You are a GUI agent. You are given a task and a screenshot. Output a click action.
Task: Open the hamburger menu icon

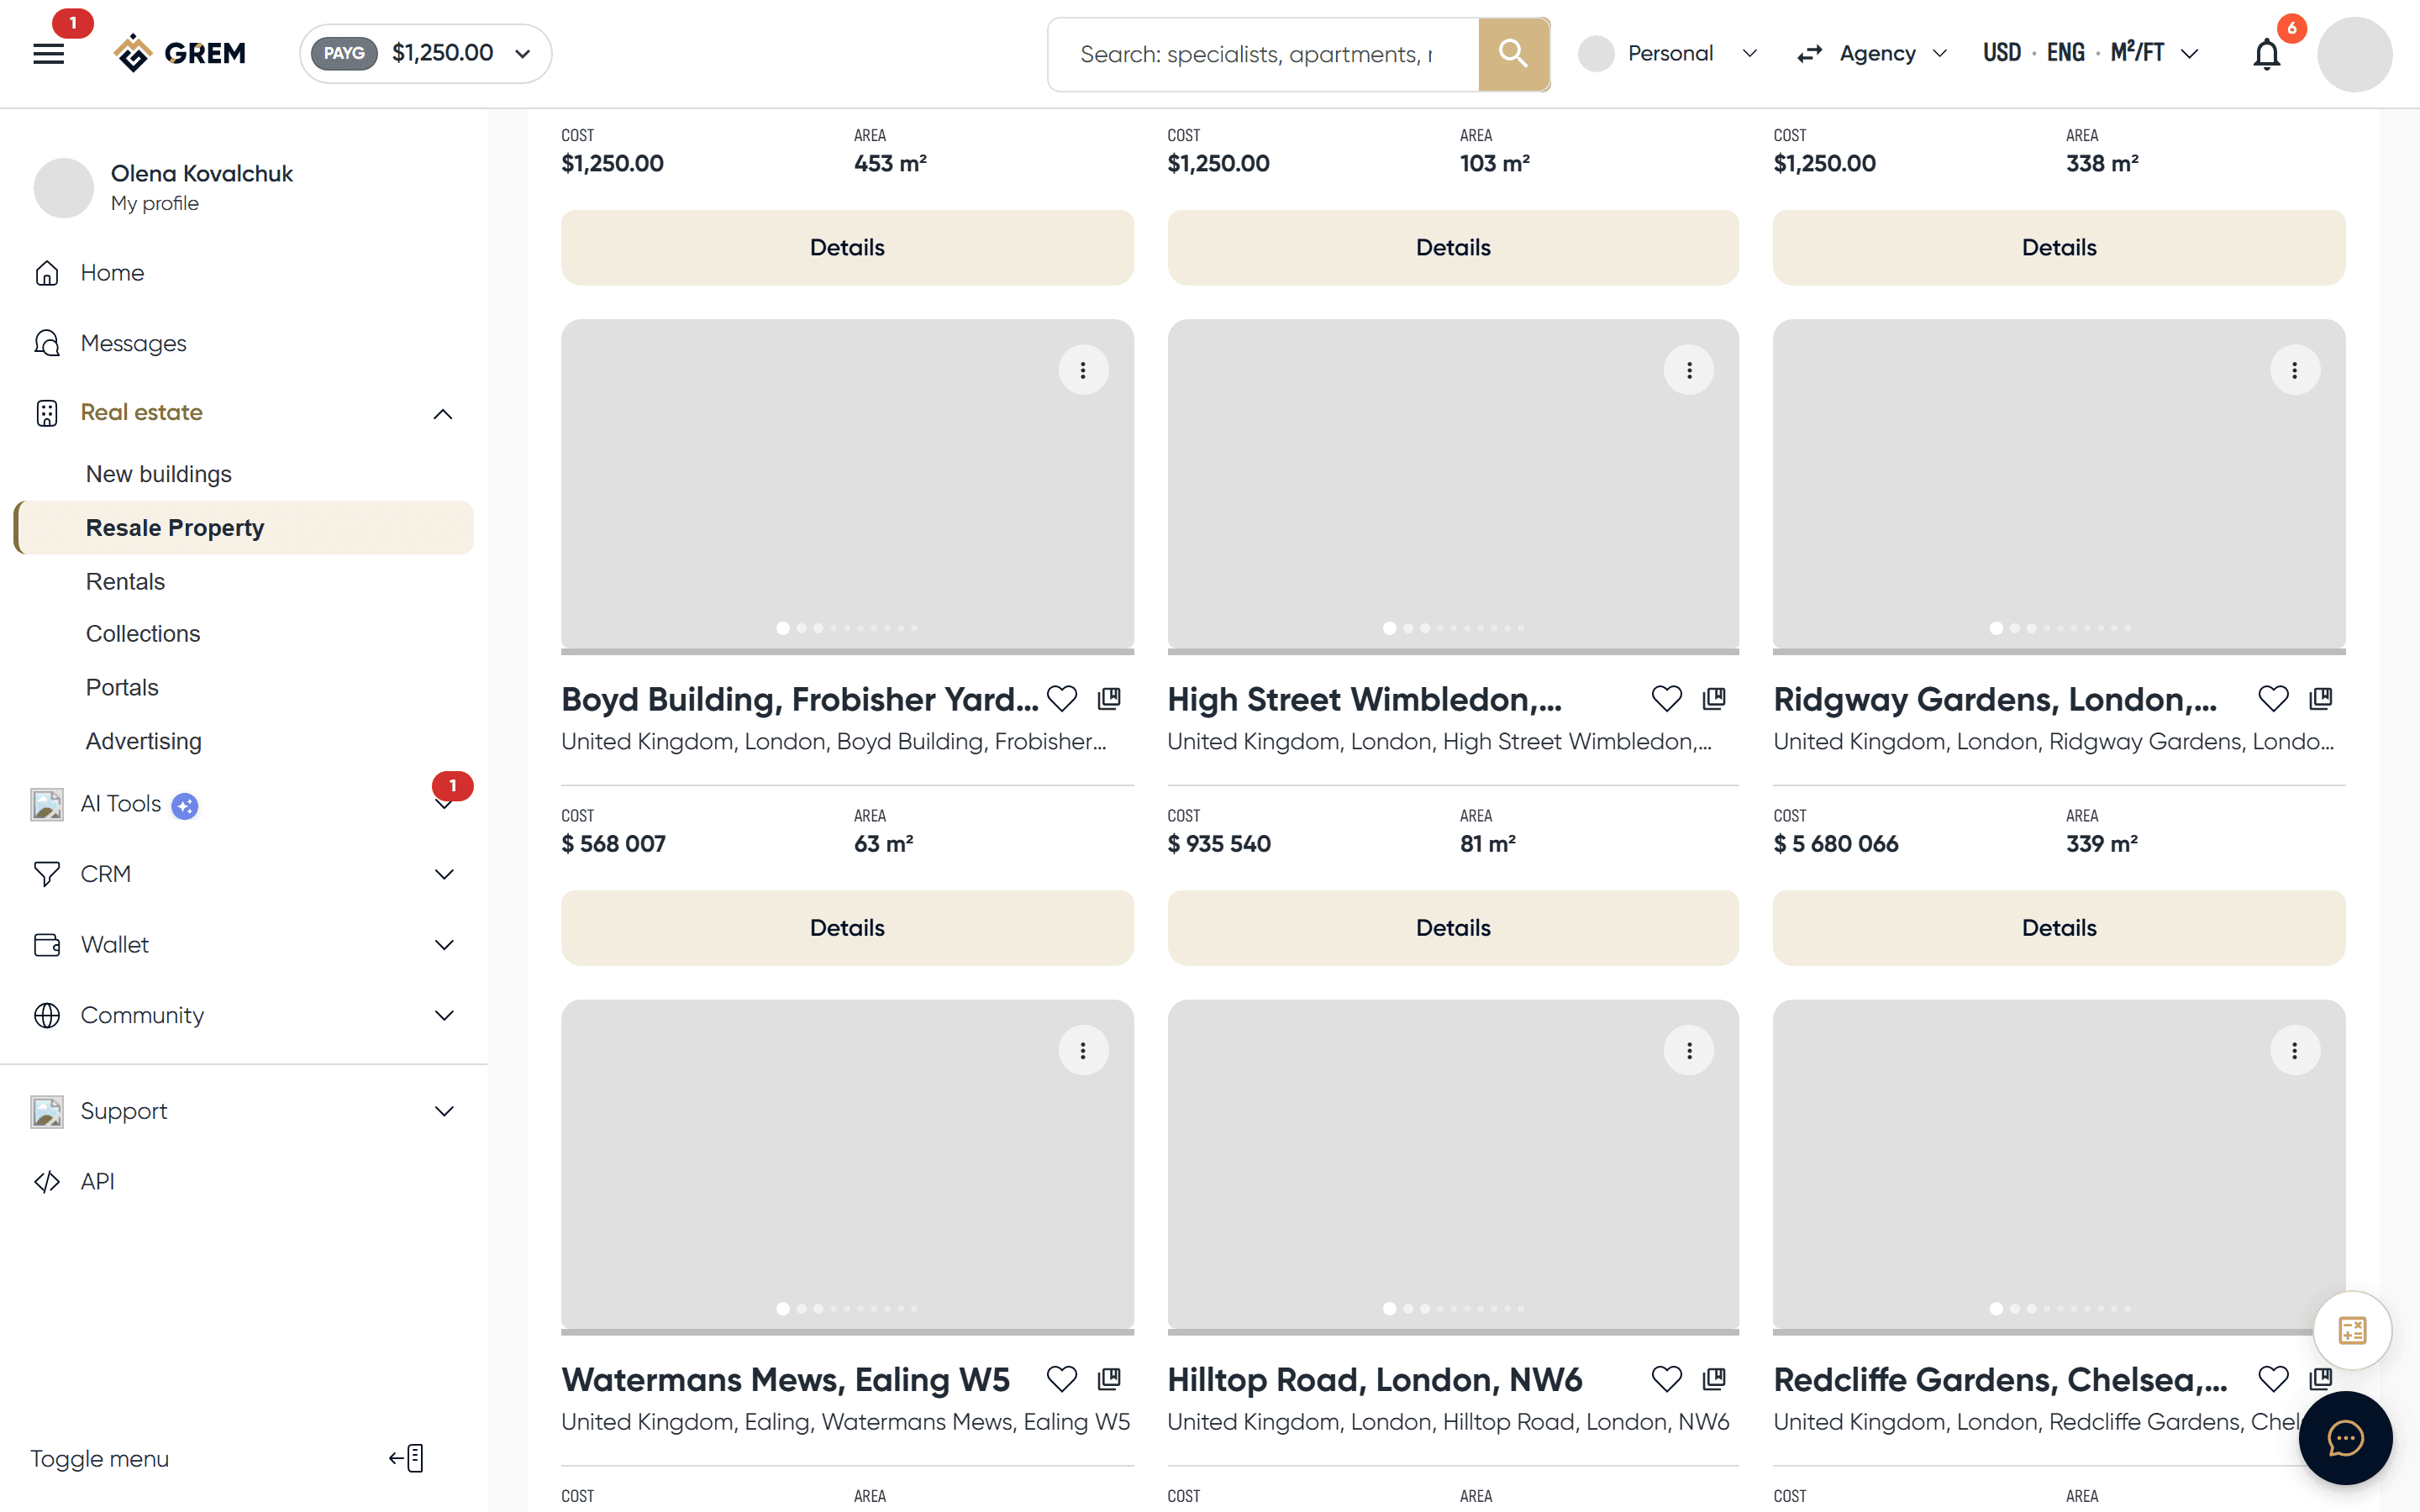[x=48, y=54]
